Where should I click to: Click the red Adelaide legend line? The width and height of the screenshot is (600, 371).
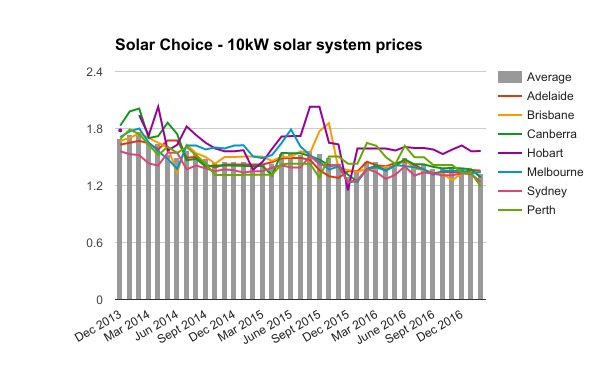point(510,96)
